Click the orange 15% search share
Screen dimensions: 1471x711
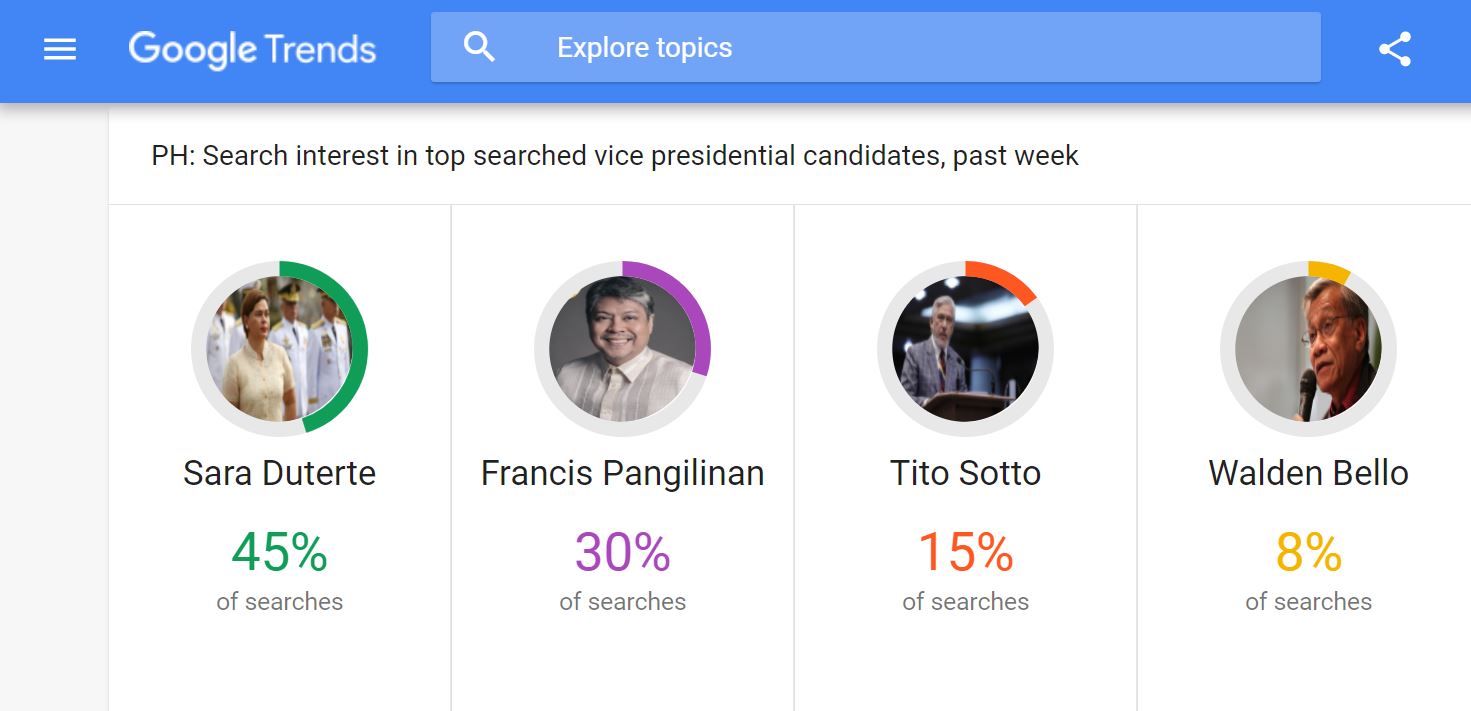click(965, 552)
